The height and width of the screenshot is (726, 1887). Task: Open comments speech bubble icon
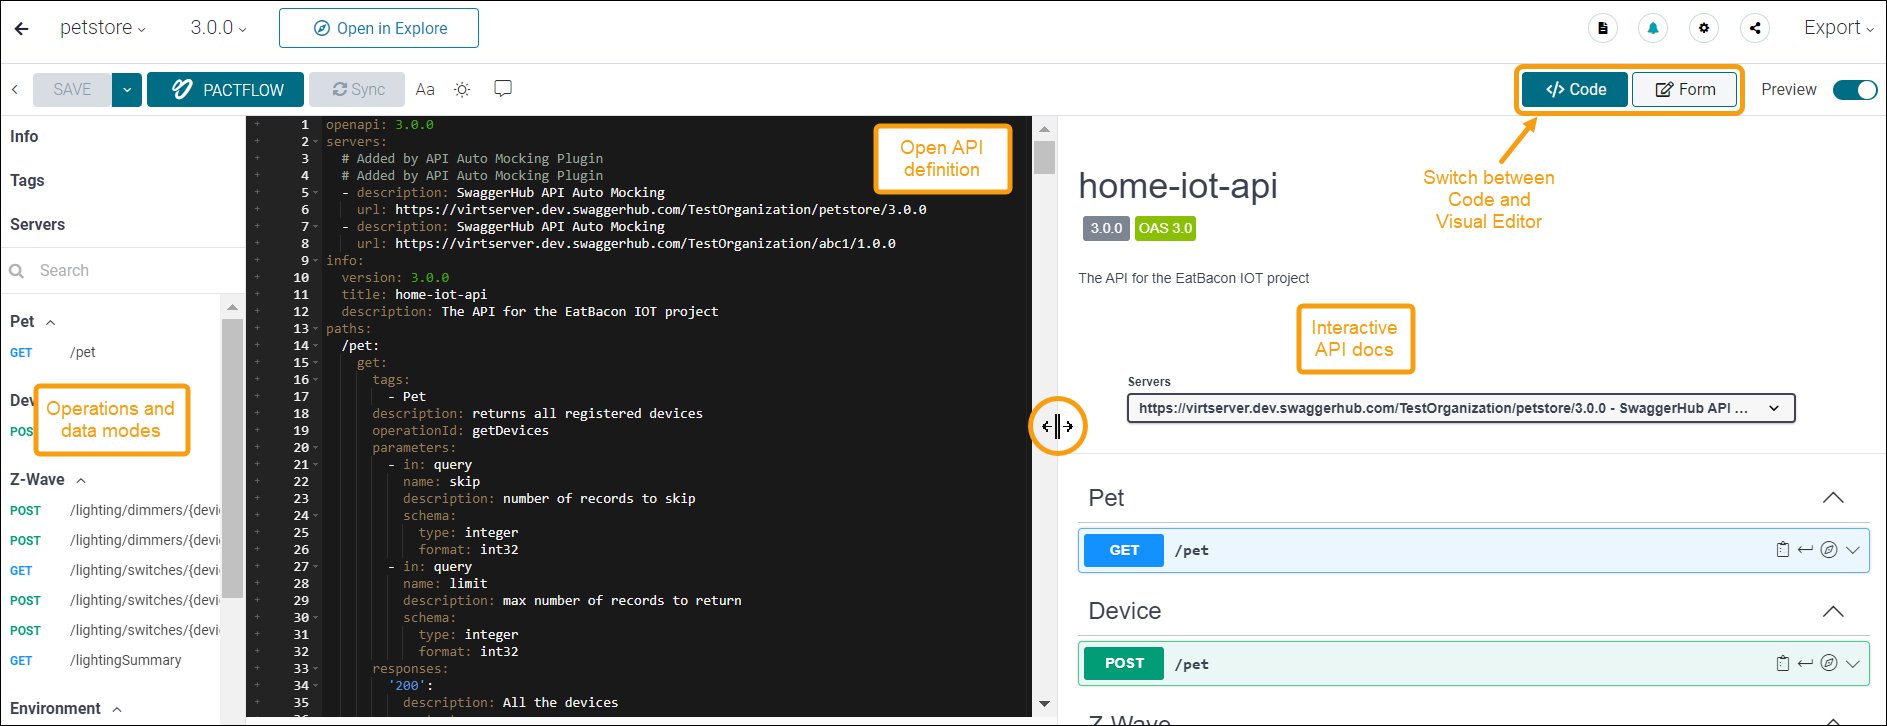503,89
